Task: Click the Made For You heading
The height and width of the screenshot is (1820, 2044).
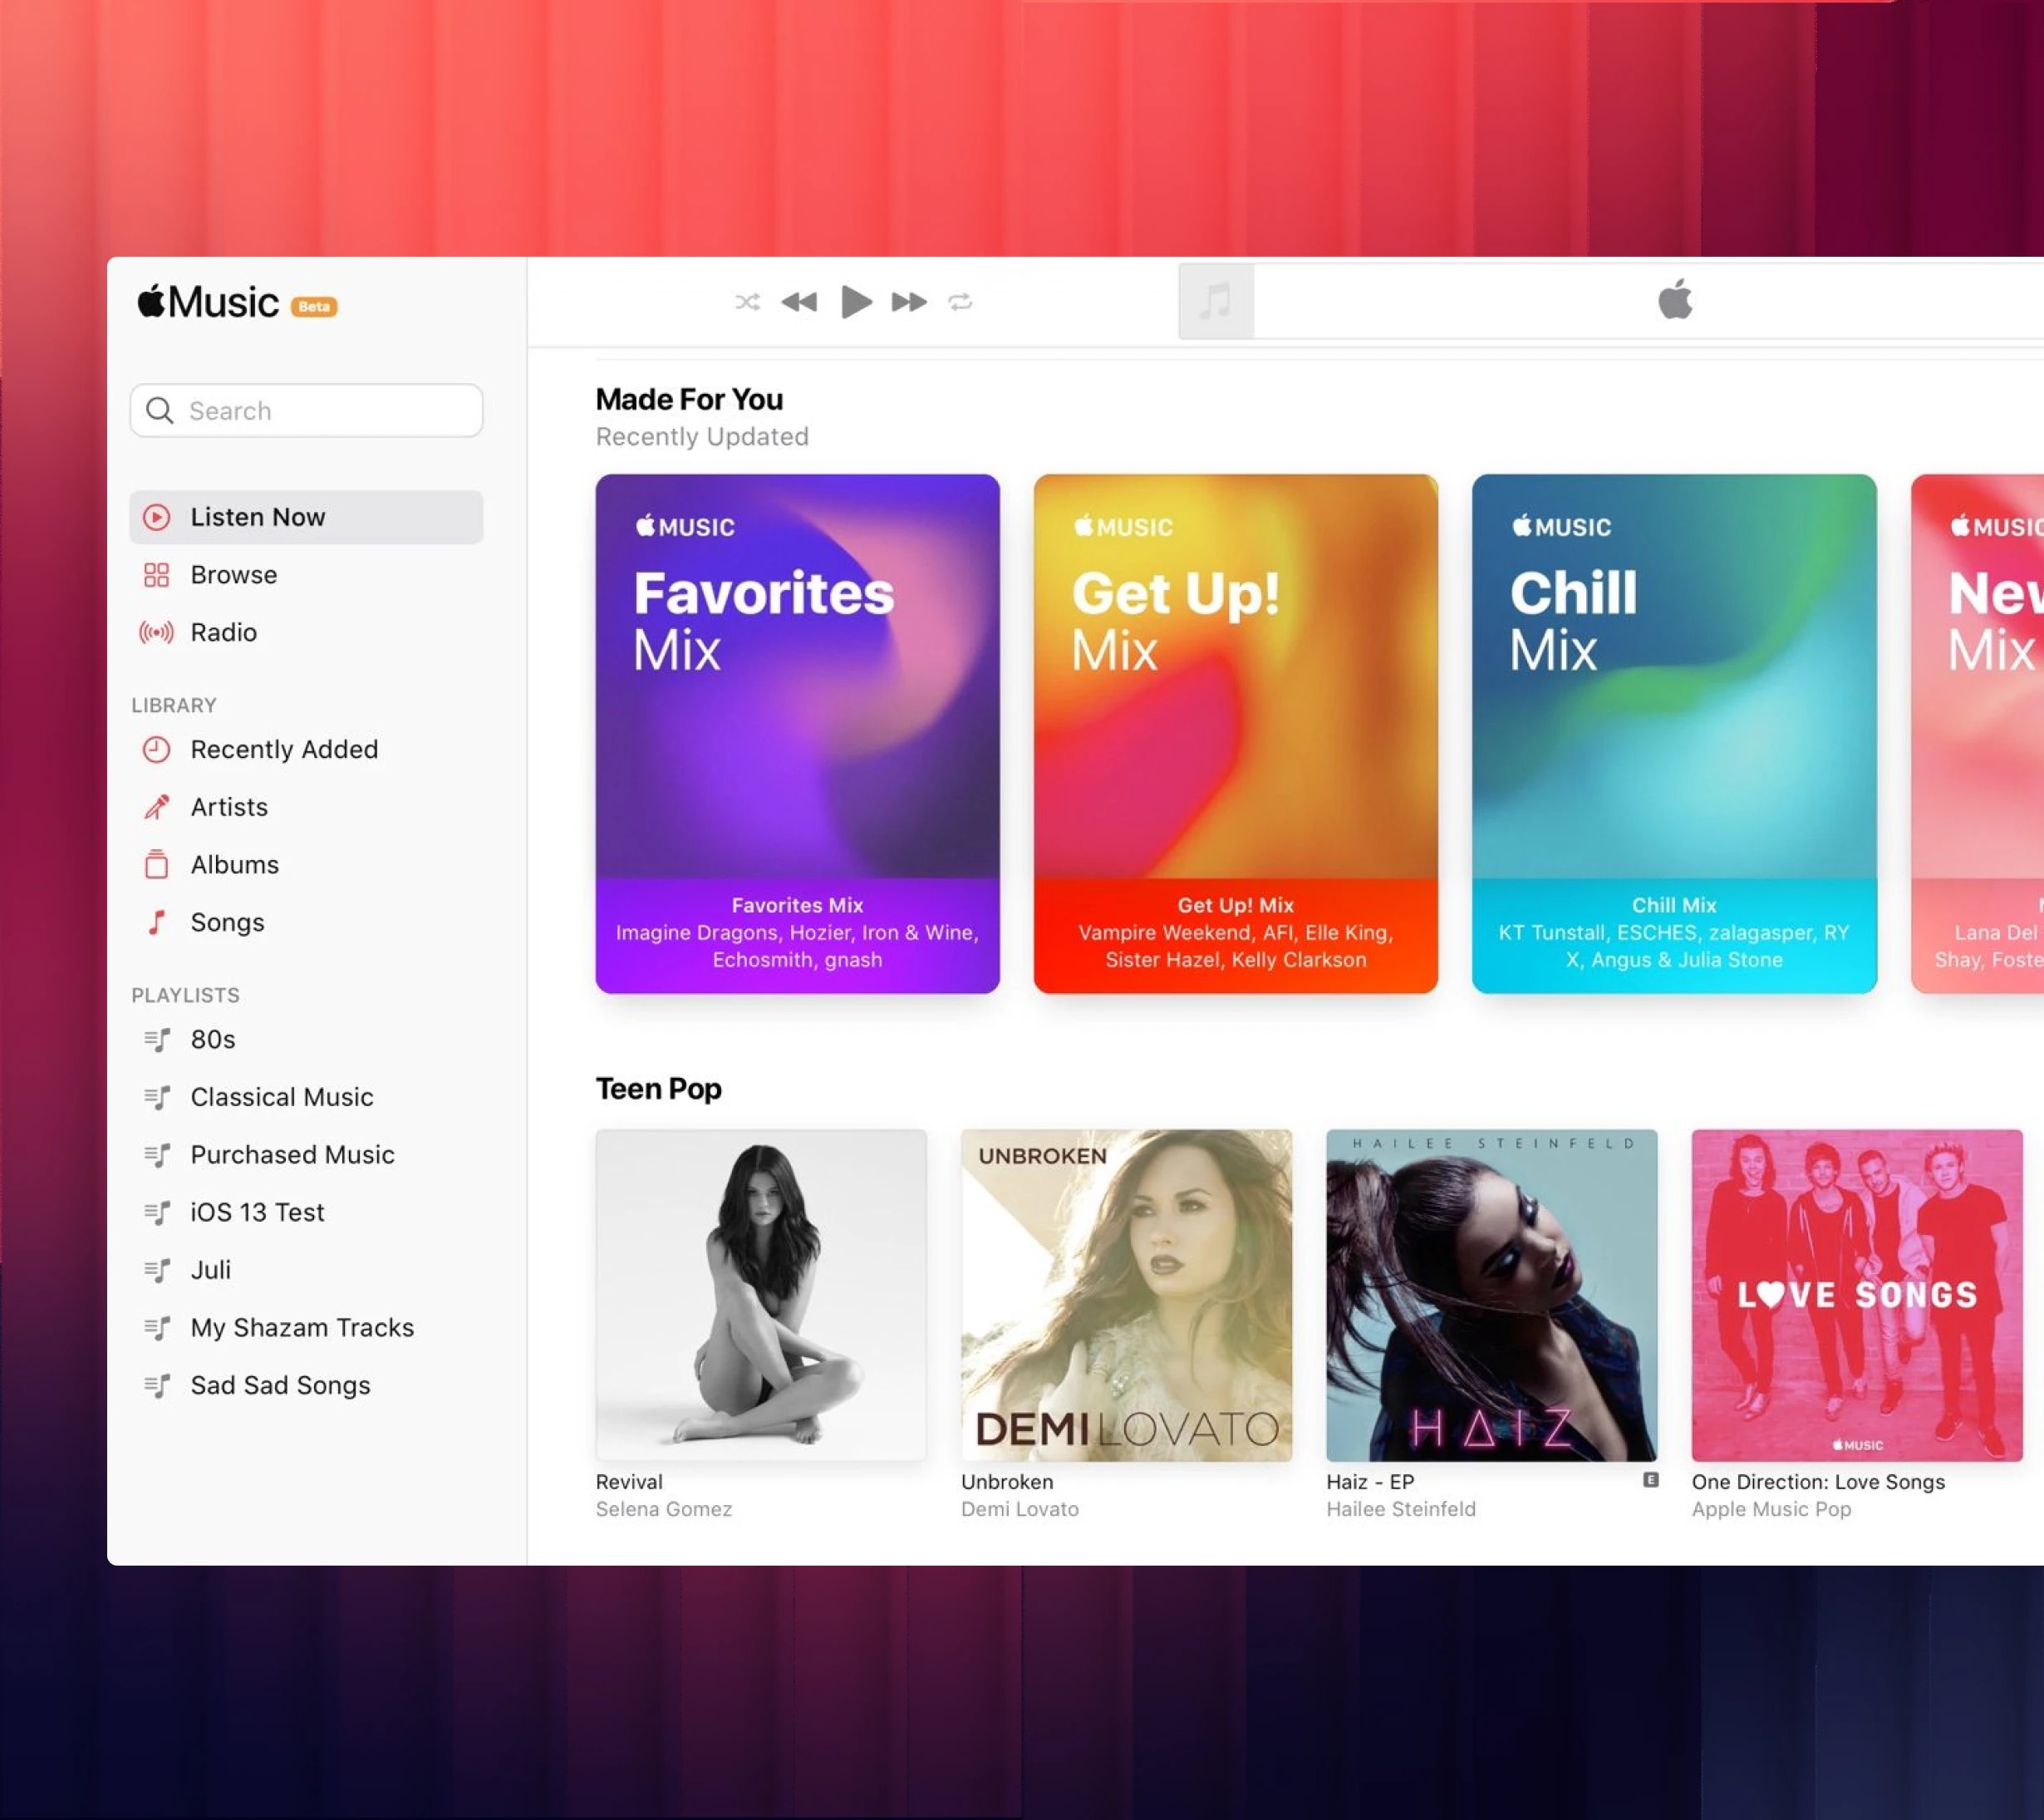Action: coord(689,400)
